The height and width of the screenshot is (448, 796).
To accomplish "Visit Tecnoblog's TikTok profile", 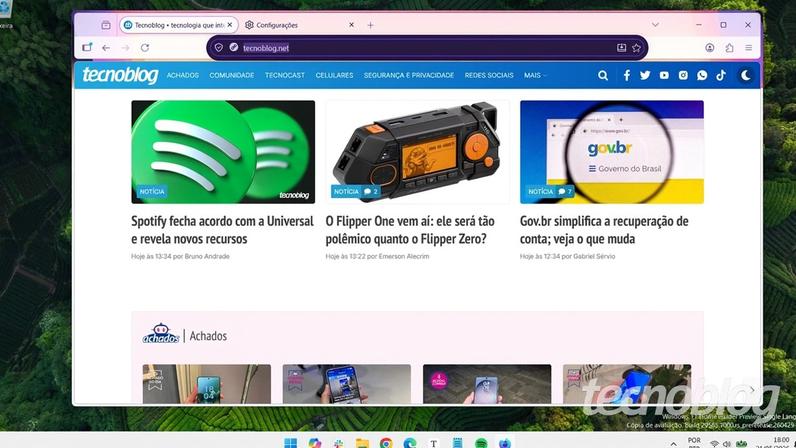I will coord(721,75).
